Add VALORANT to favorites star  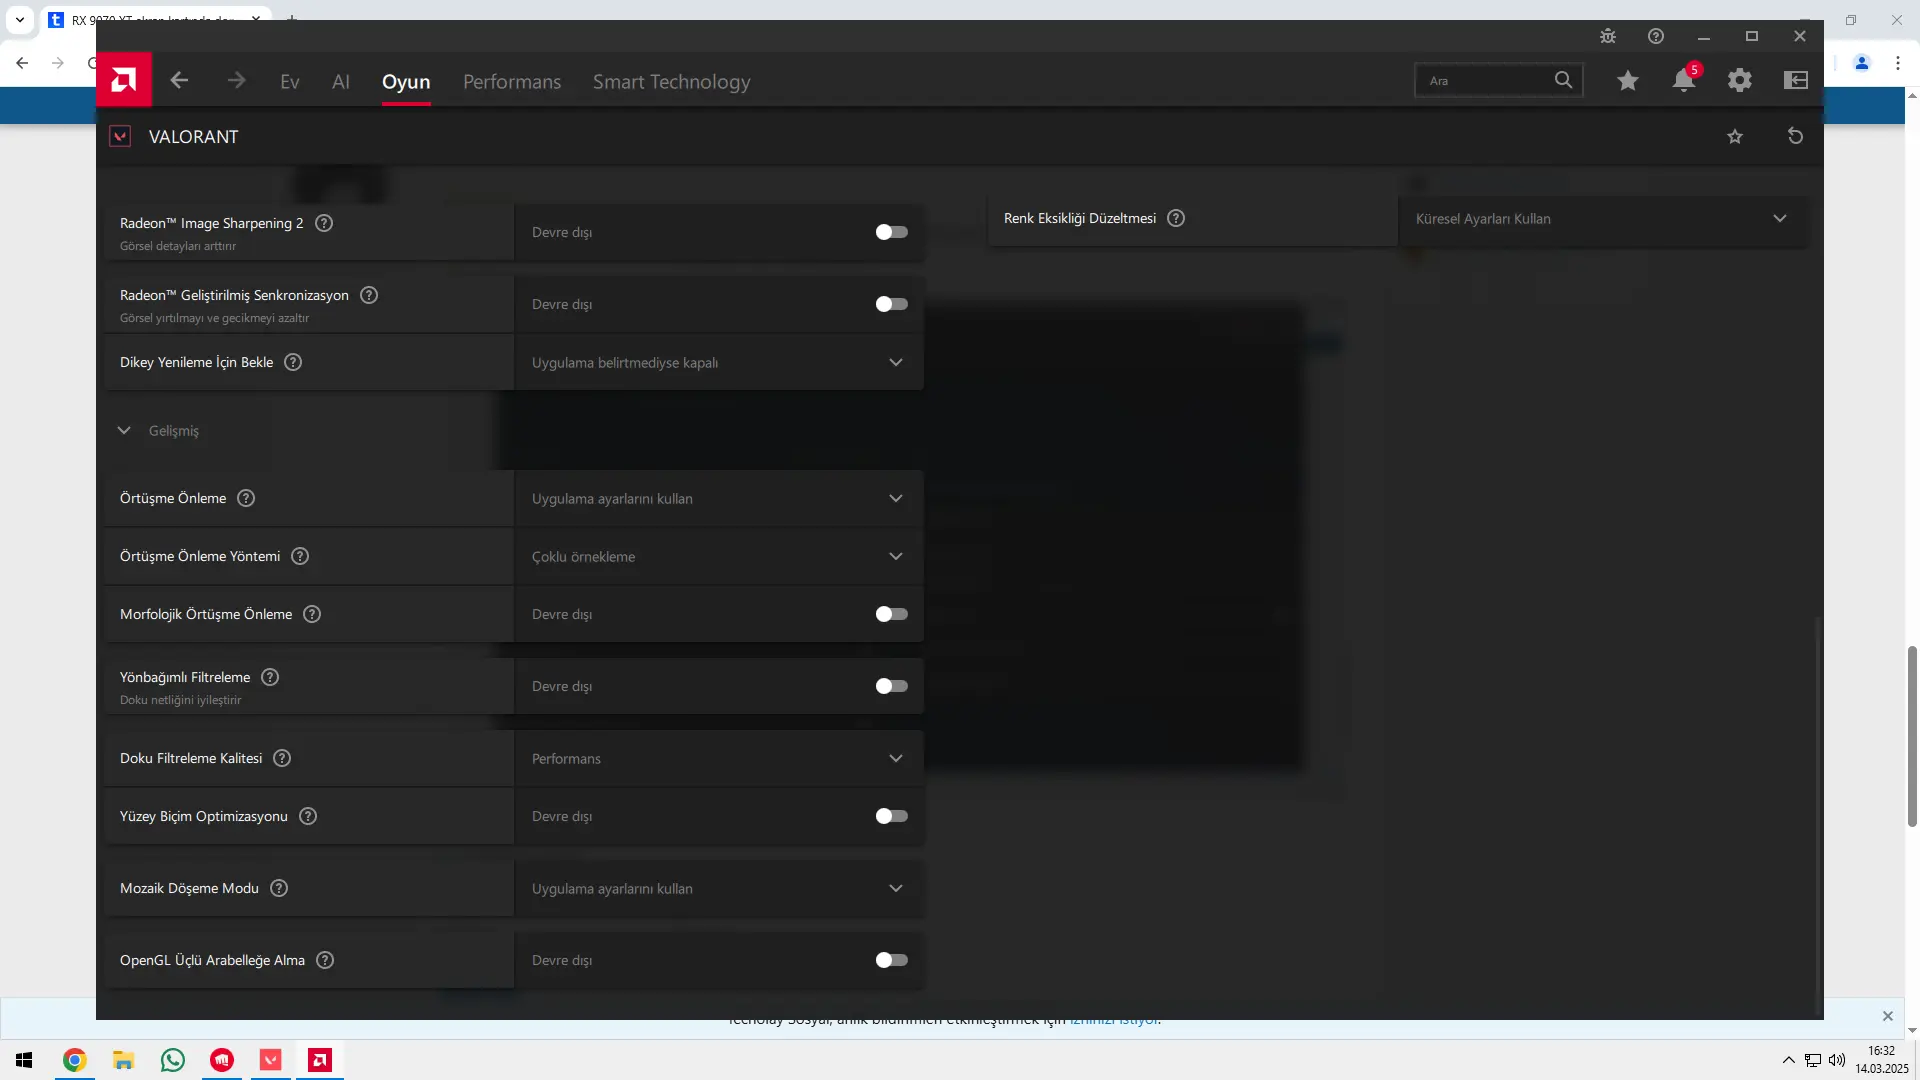tap(1735, 136)
